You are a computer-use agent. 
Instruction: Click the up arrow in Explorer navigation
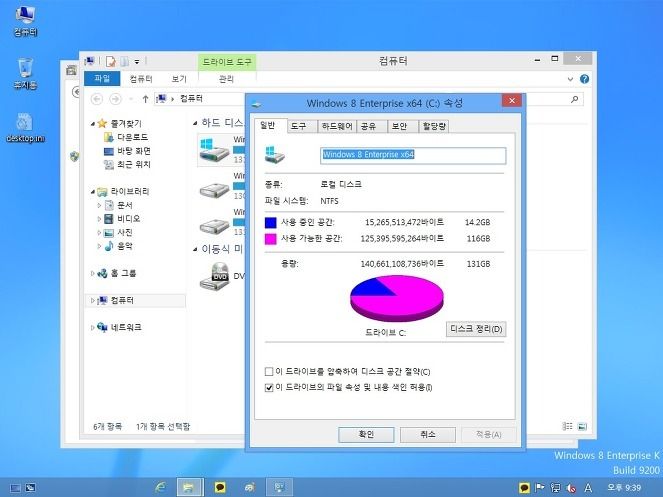click(x=145, y=99)
